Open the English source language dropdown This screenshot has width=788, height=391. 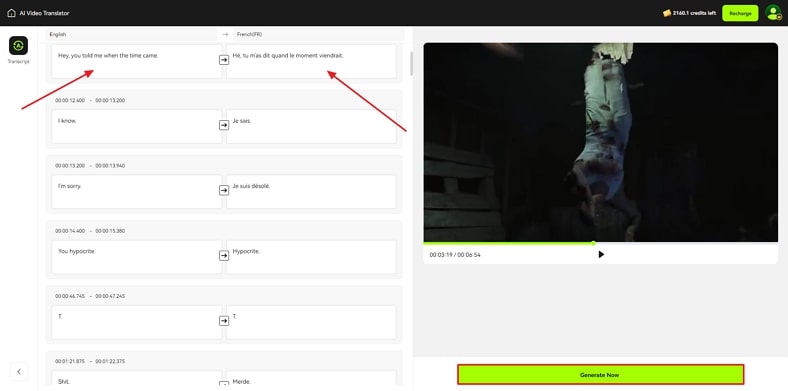(x=131, y=35)
